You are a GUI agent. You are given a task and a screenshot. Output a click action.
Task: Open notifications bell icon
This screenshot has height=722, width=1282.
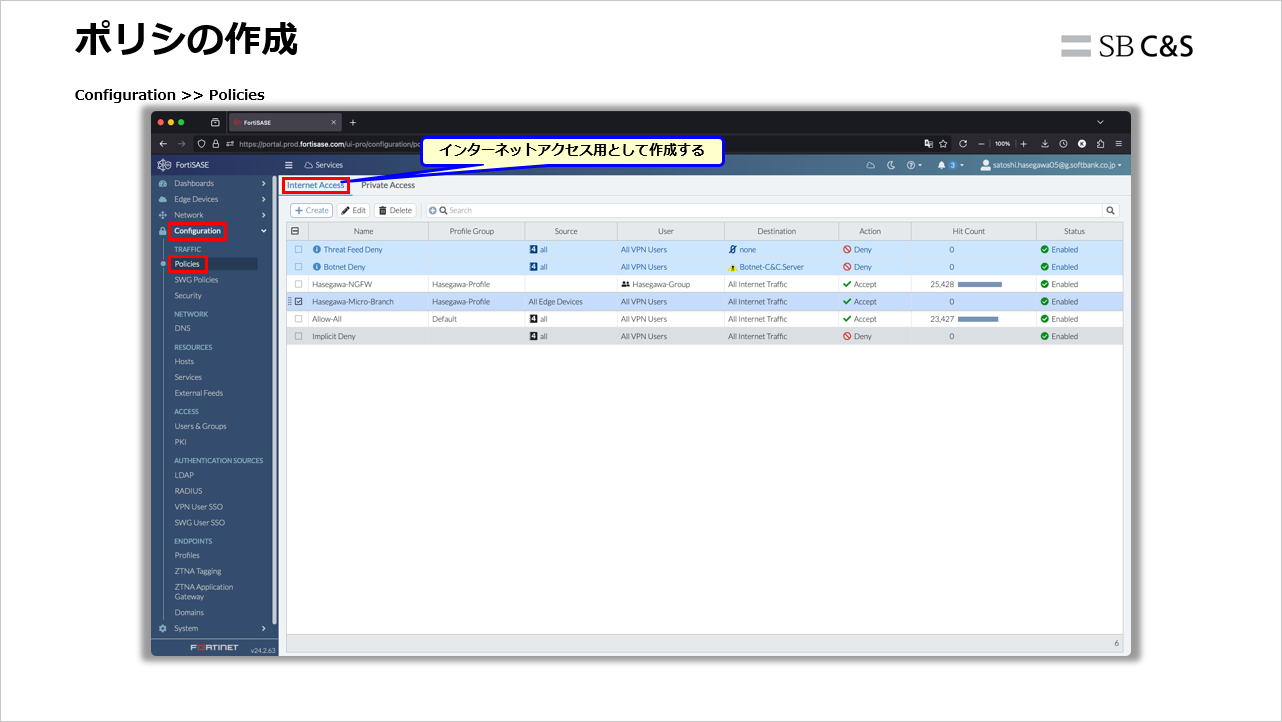[941, 165]
